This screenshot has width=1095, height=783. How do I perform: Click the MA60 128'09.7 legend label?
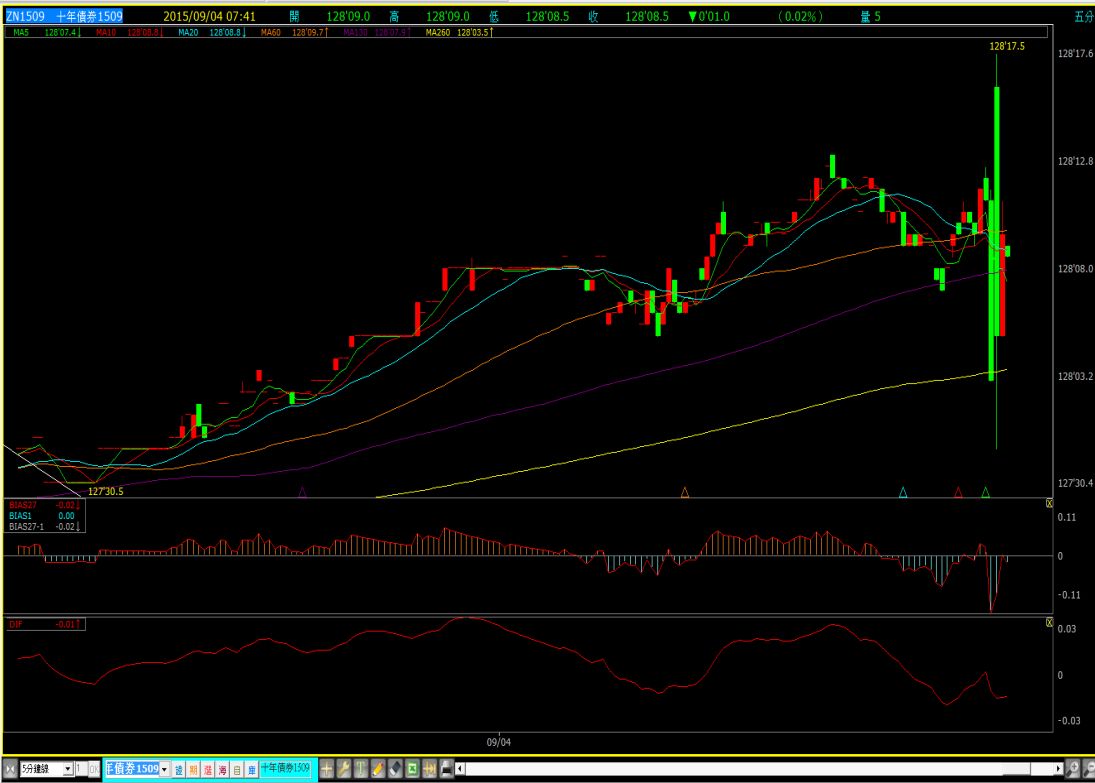tap(294, 32)
